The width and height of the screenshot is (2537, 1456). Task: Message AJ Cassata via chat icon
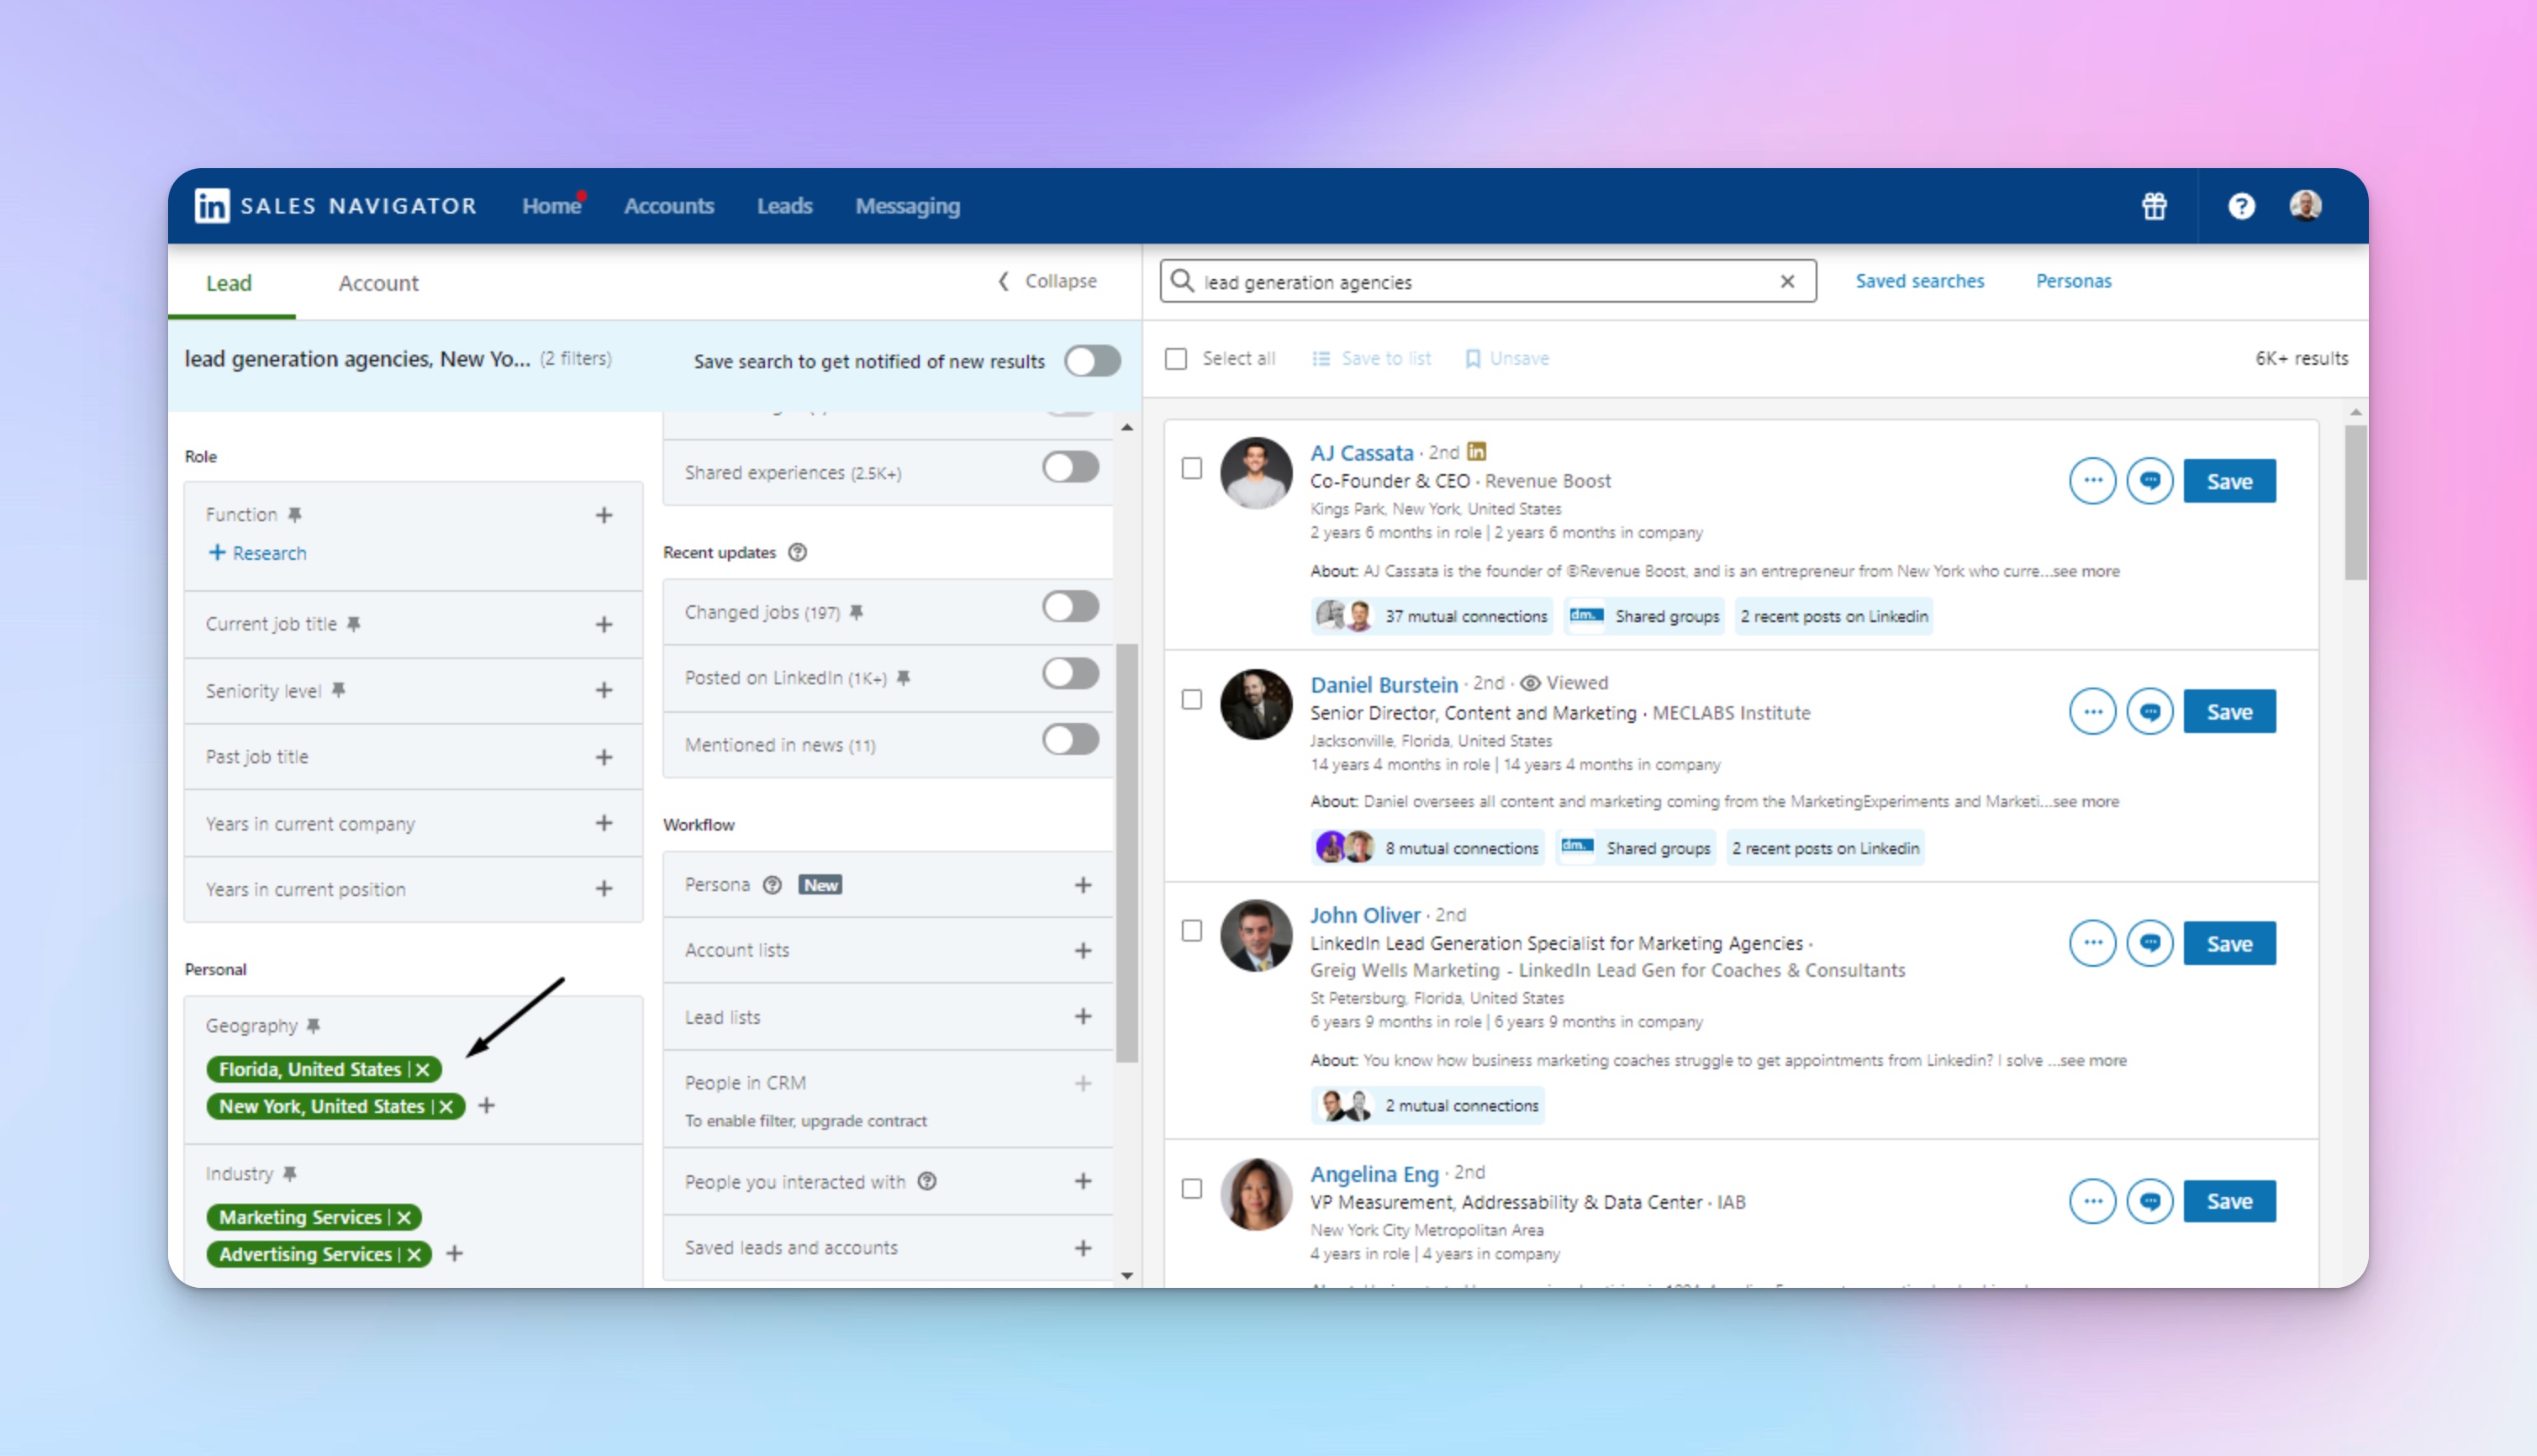coord(2149,481)
